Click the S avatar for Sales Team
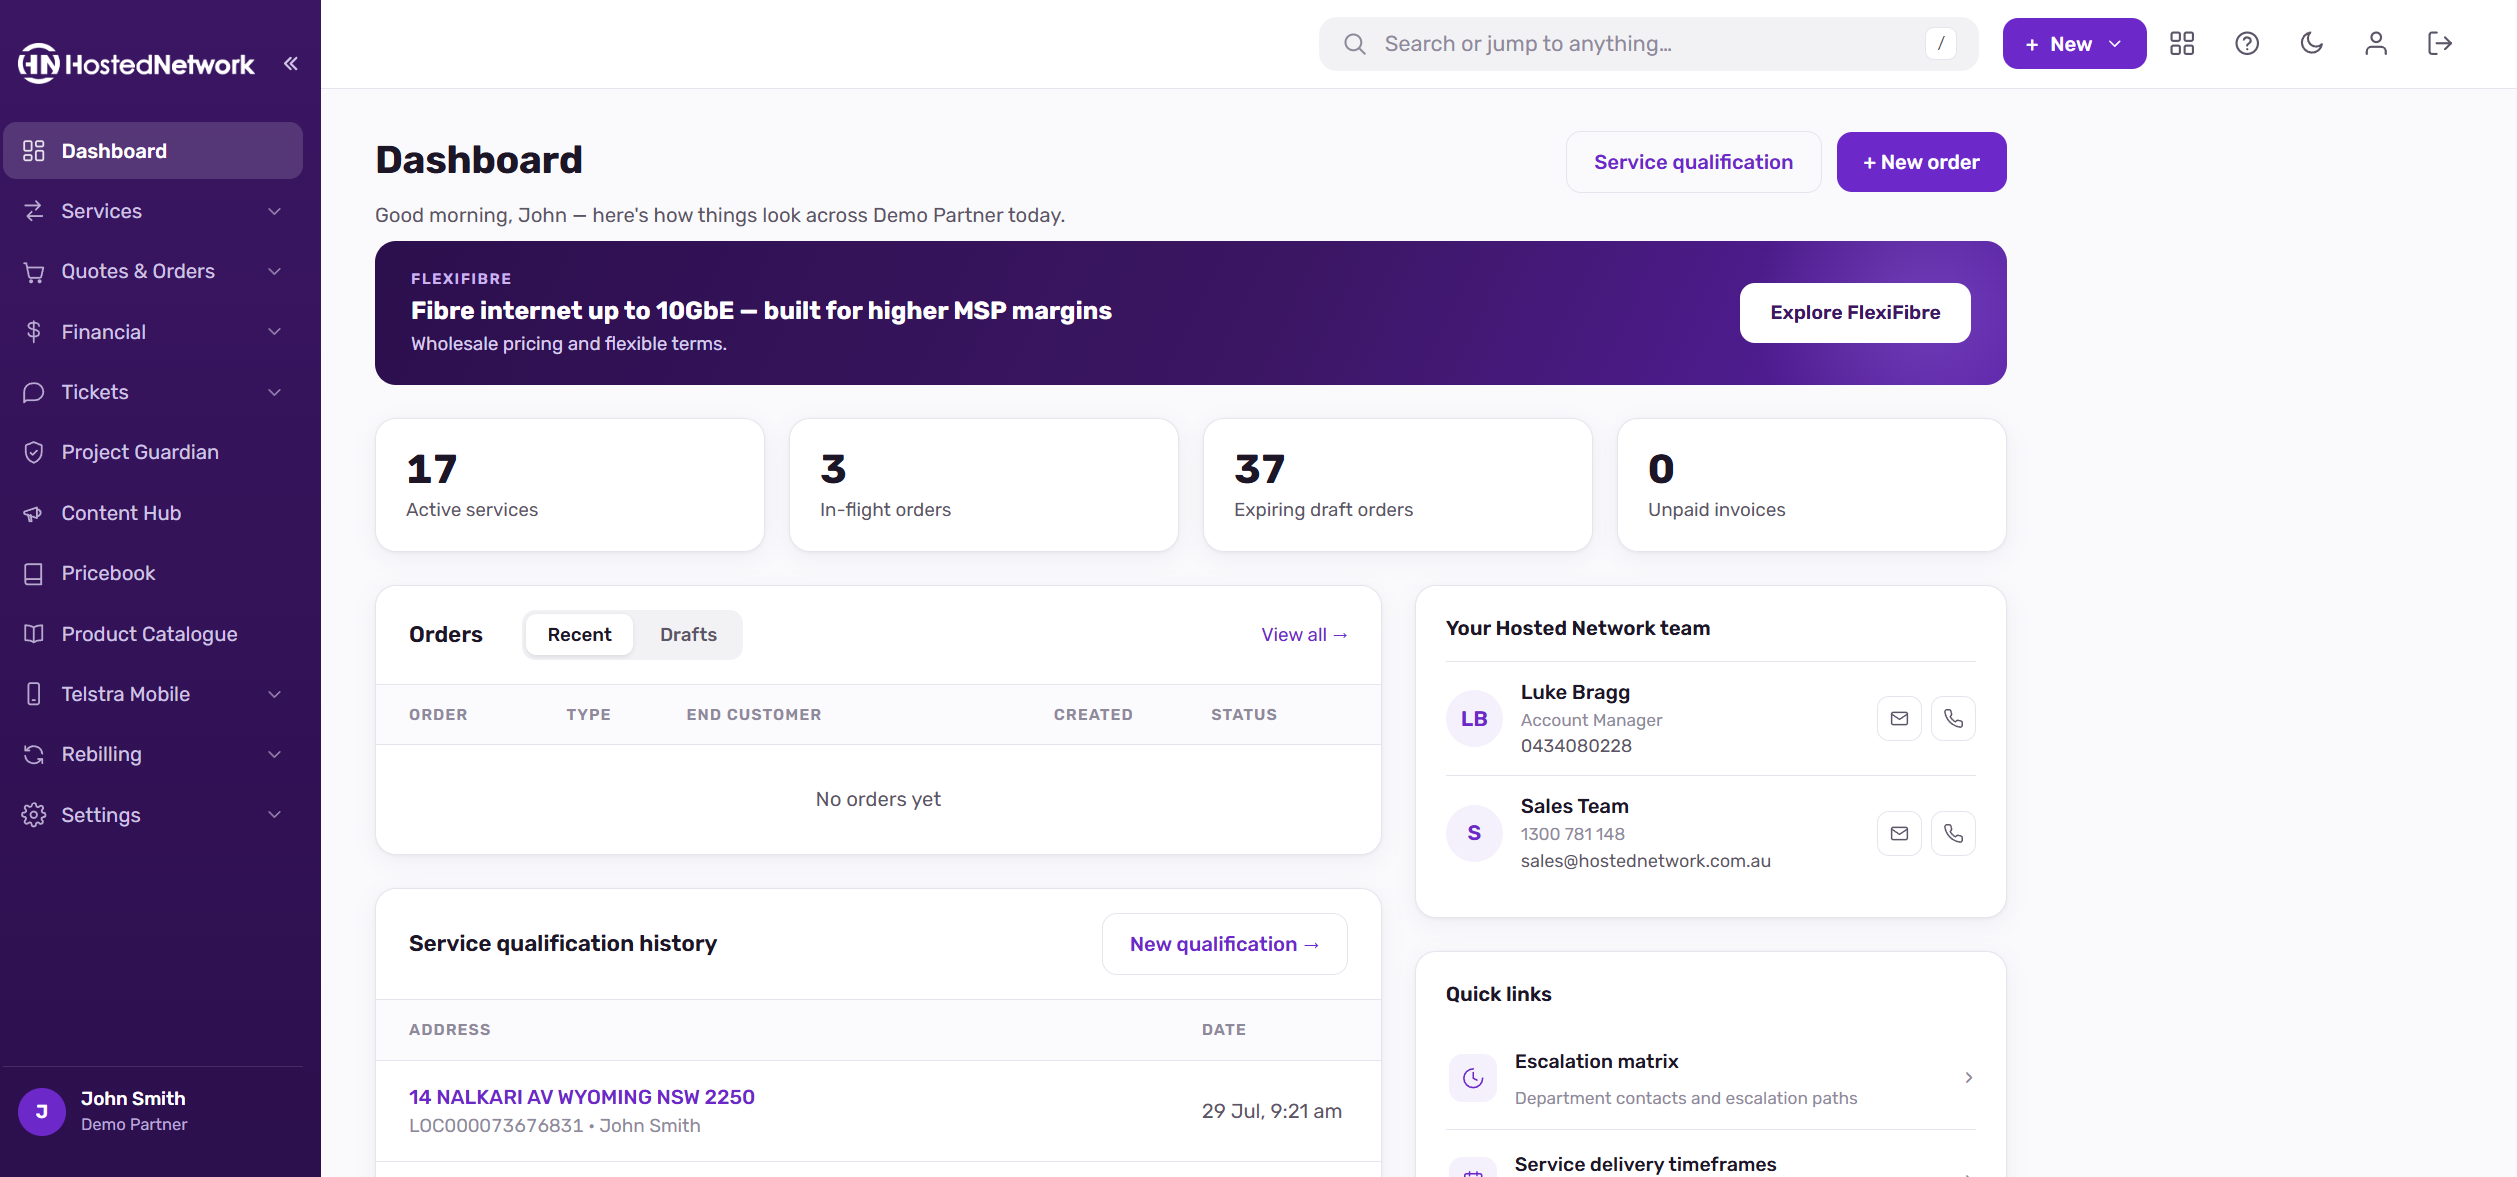 click(x=1474, y=833)
